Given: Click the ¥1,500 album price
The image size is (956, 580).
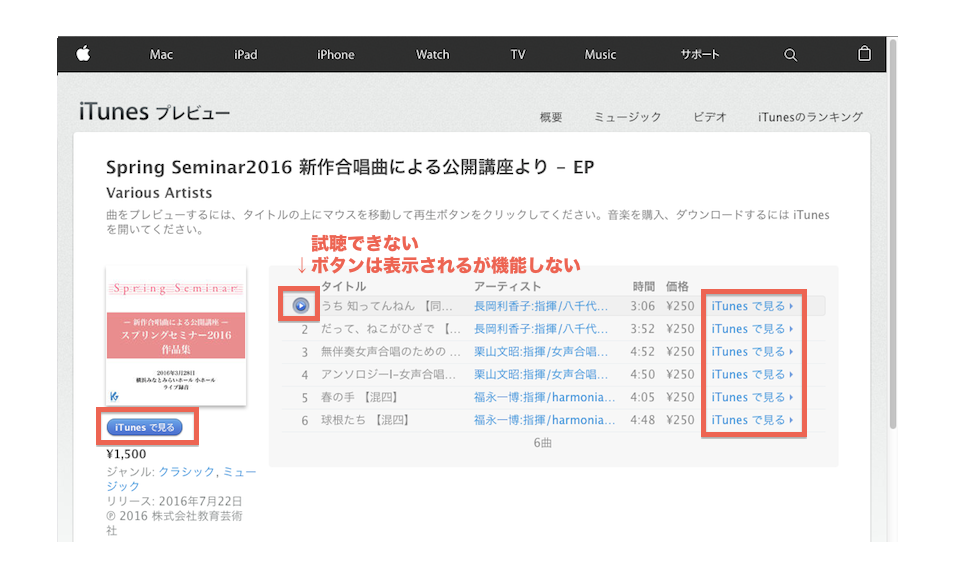Looking at the screenshot, I should [x=126, y=454].
